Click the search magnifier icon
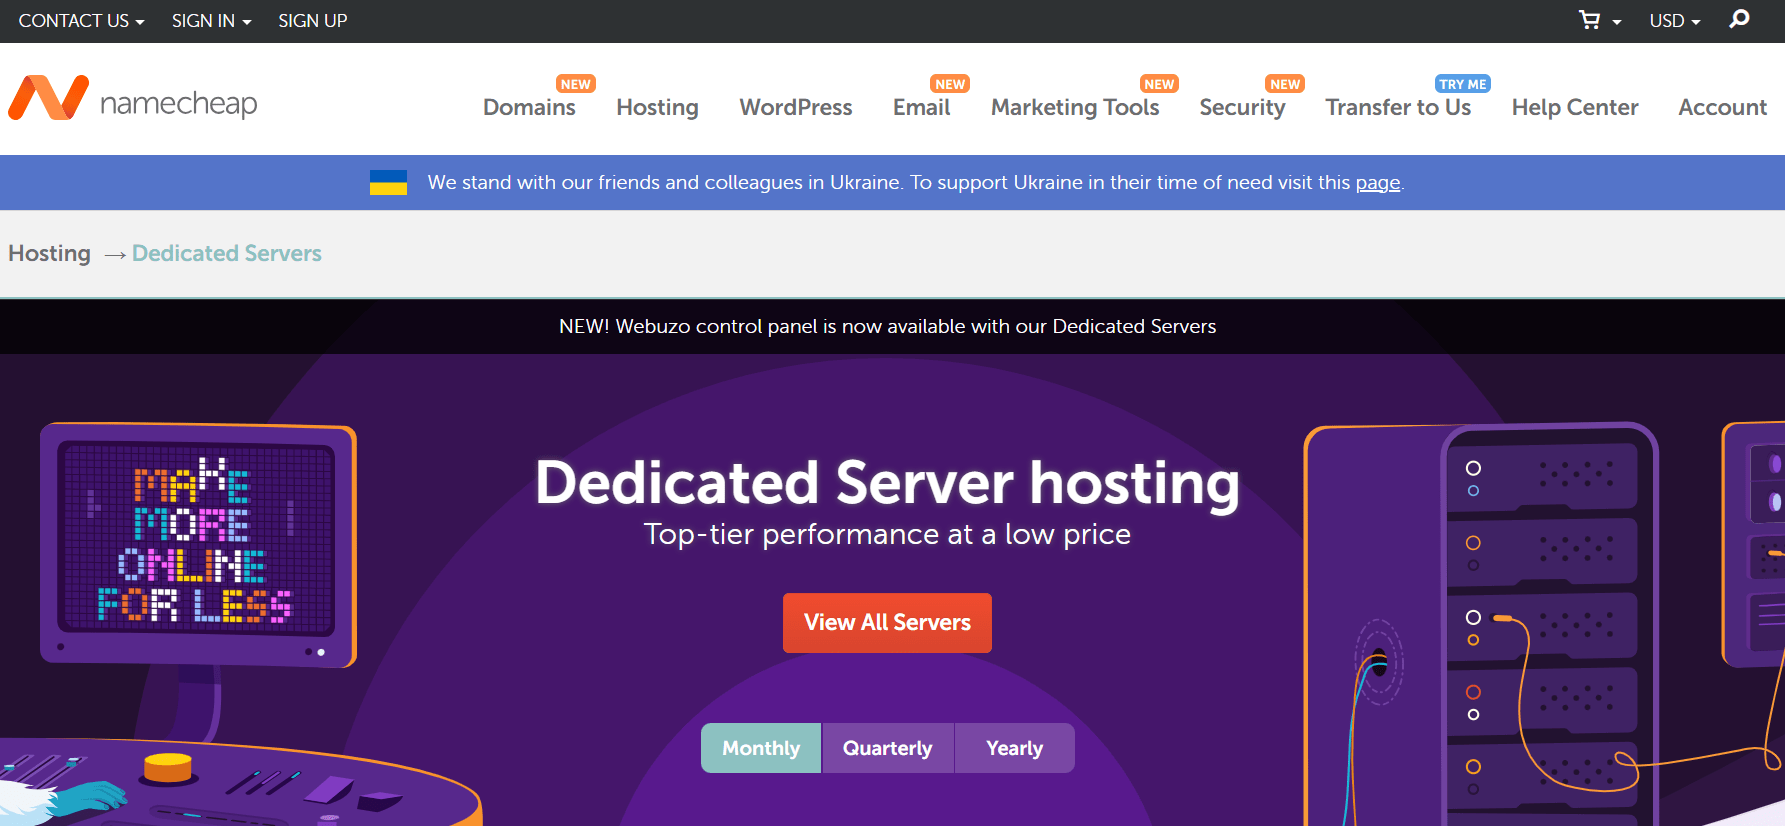Screen dimensions: 1785x826 (1739, 19)
